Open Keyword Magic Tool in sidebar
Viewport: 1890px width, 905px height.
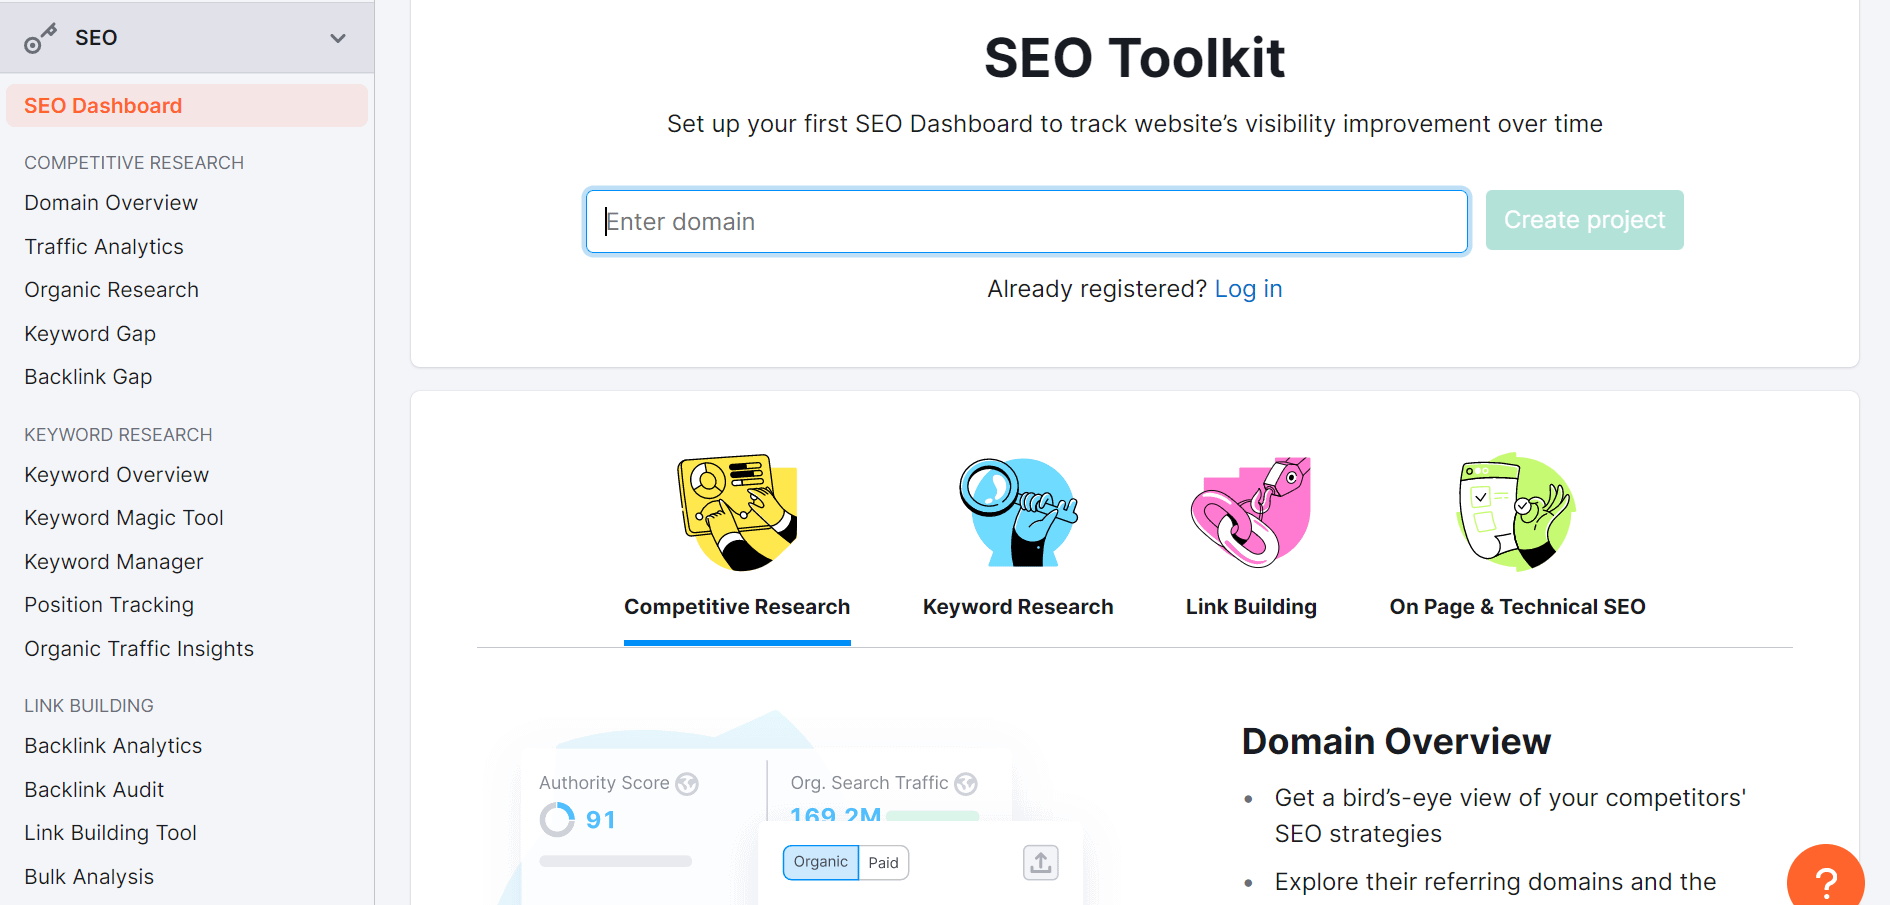(x=124, y=518)
